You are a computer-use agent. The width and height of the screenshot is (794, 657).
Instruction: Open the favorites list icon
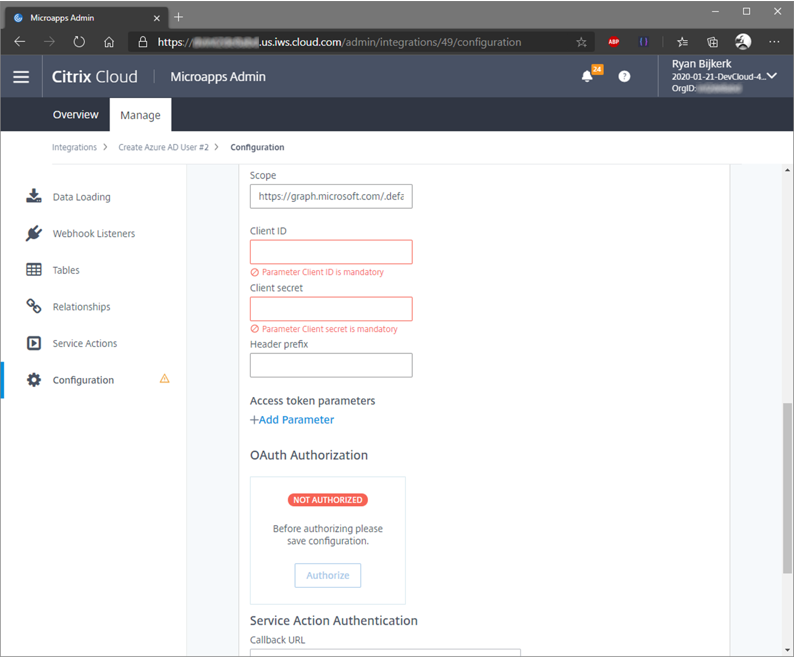tap(682, 42)
